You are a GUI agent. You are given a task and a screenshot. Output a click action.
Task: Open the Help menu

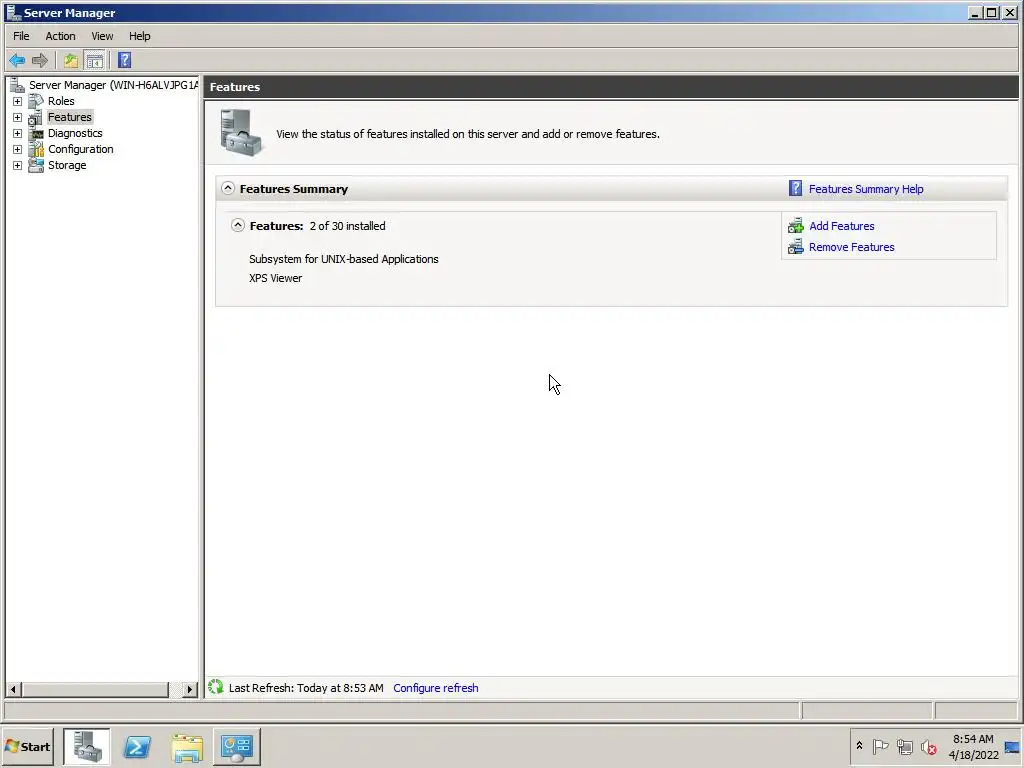pos(139,36)
